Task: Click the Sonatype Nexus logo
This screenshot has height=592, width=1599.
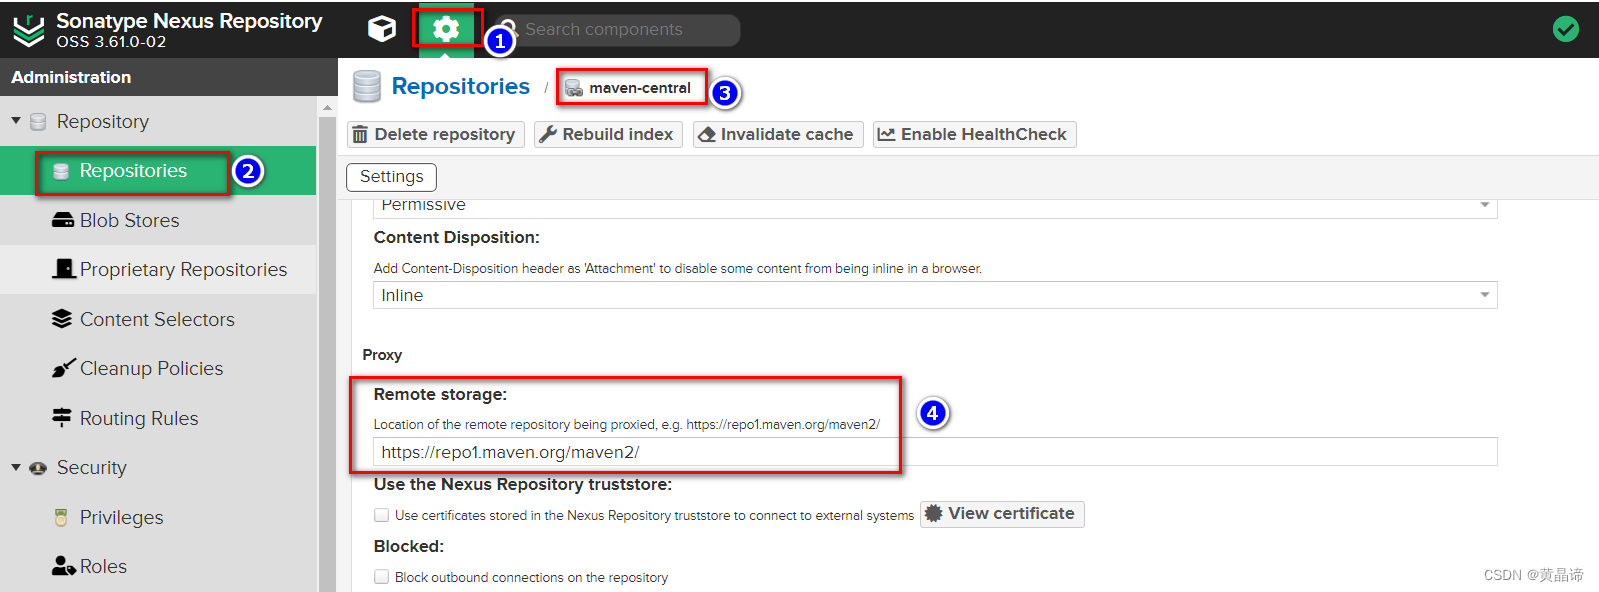Action: (x=28, y=31)
